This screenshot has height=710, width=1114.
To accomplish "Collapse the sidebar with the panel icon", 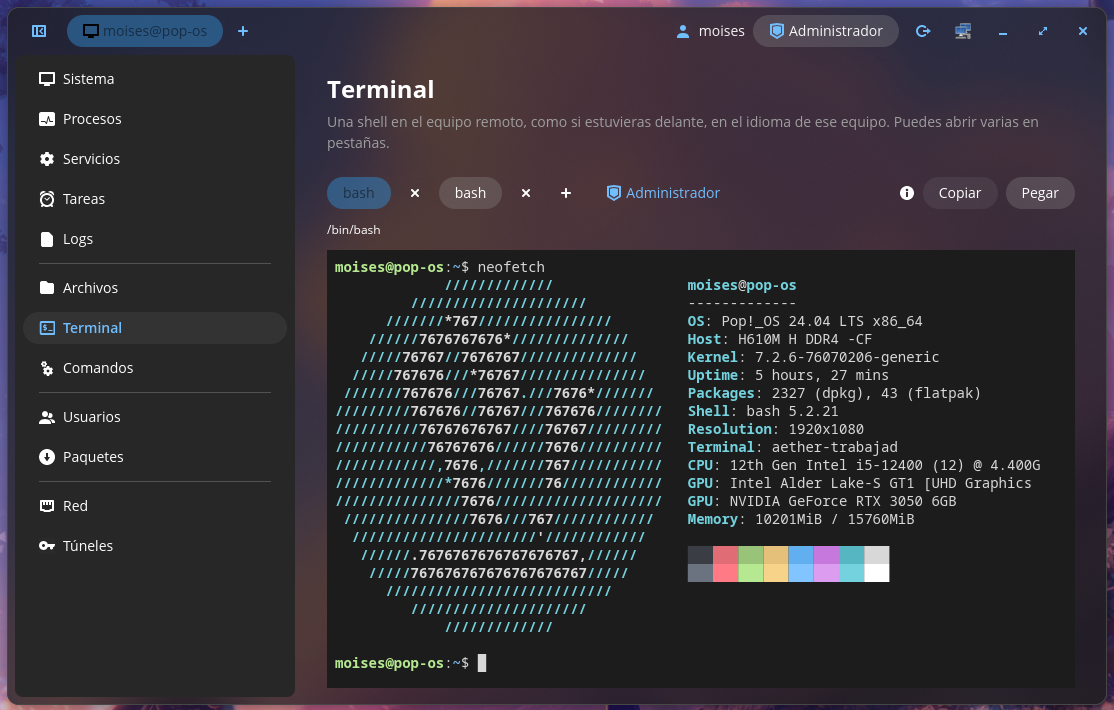I will (x=39, y=31).
